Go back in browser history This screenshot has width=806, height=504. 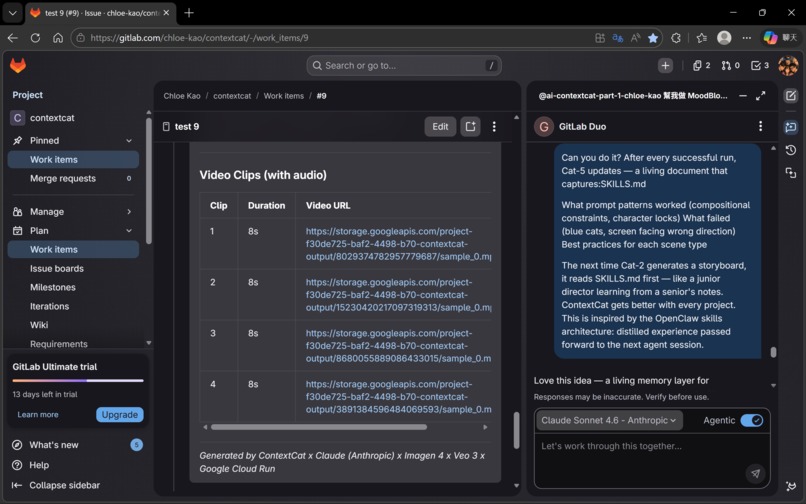[12, 38]
